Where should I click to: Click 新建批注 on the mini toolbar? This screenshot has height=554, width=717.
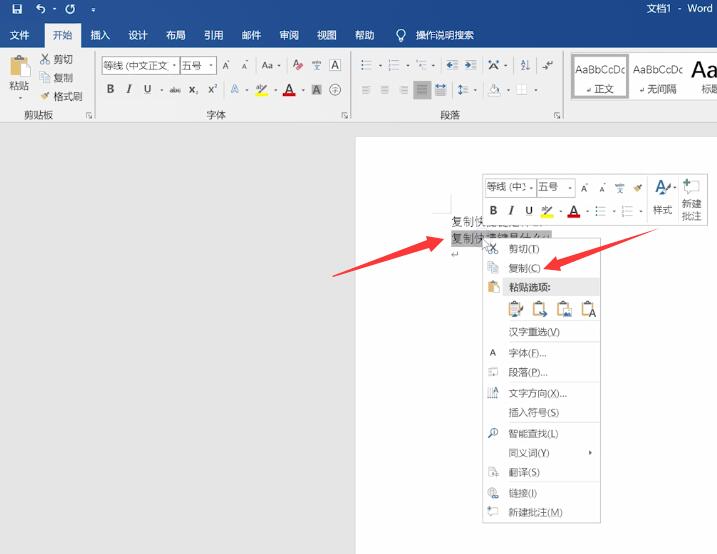(x=691, y=200)
